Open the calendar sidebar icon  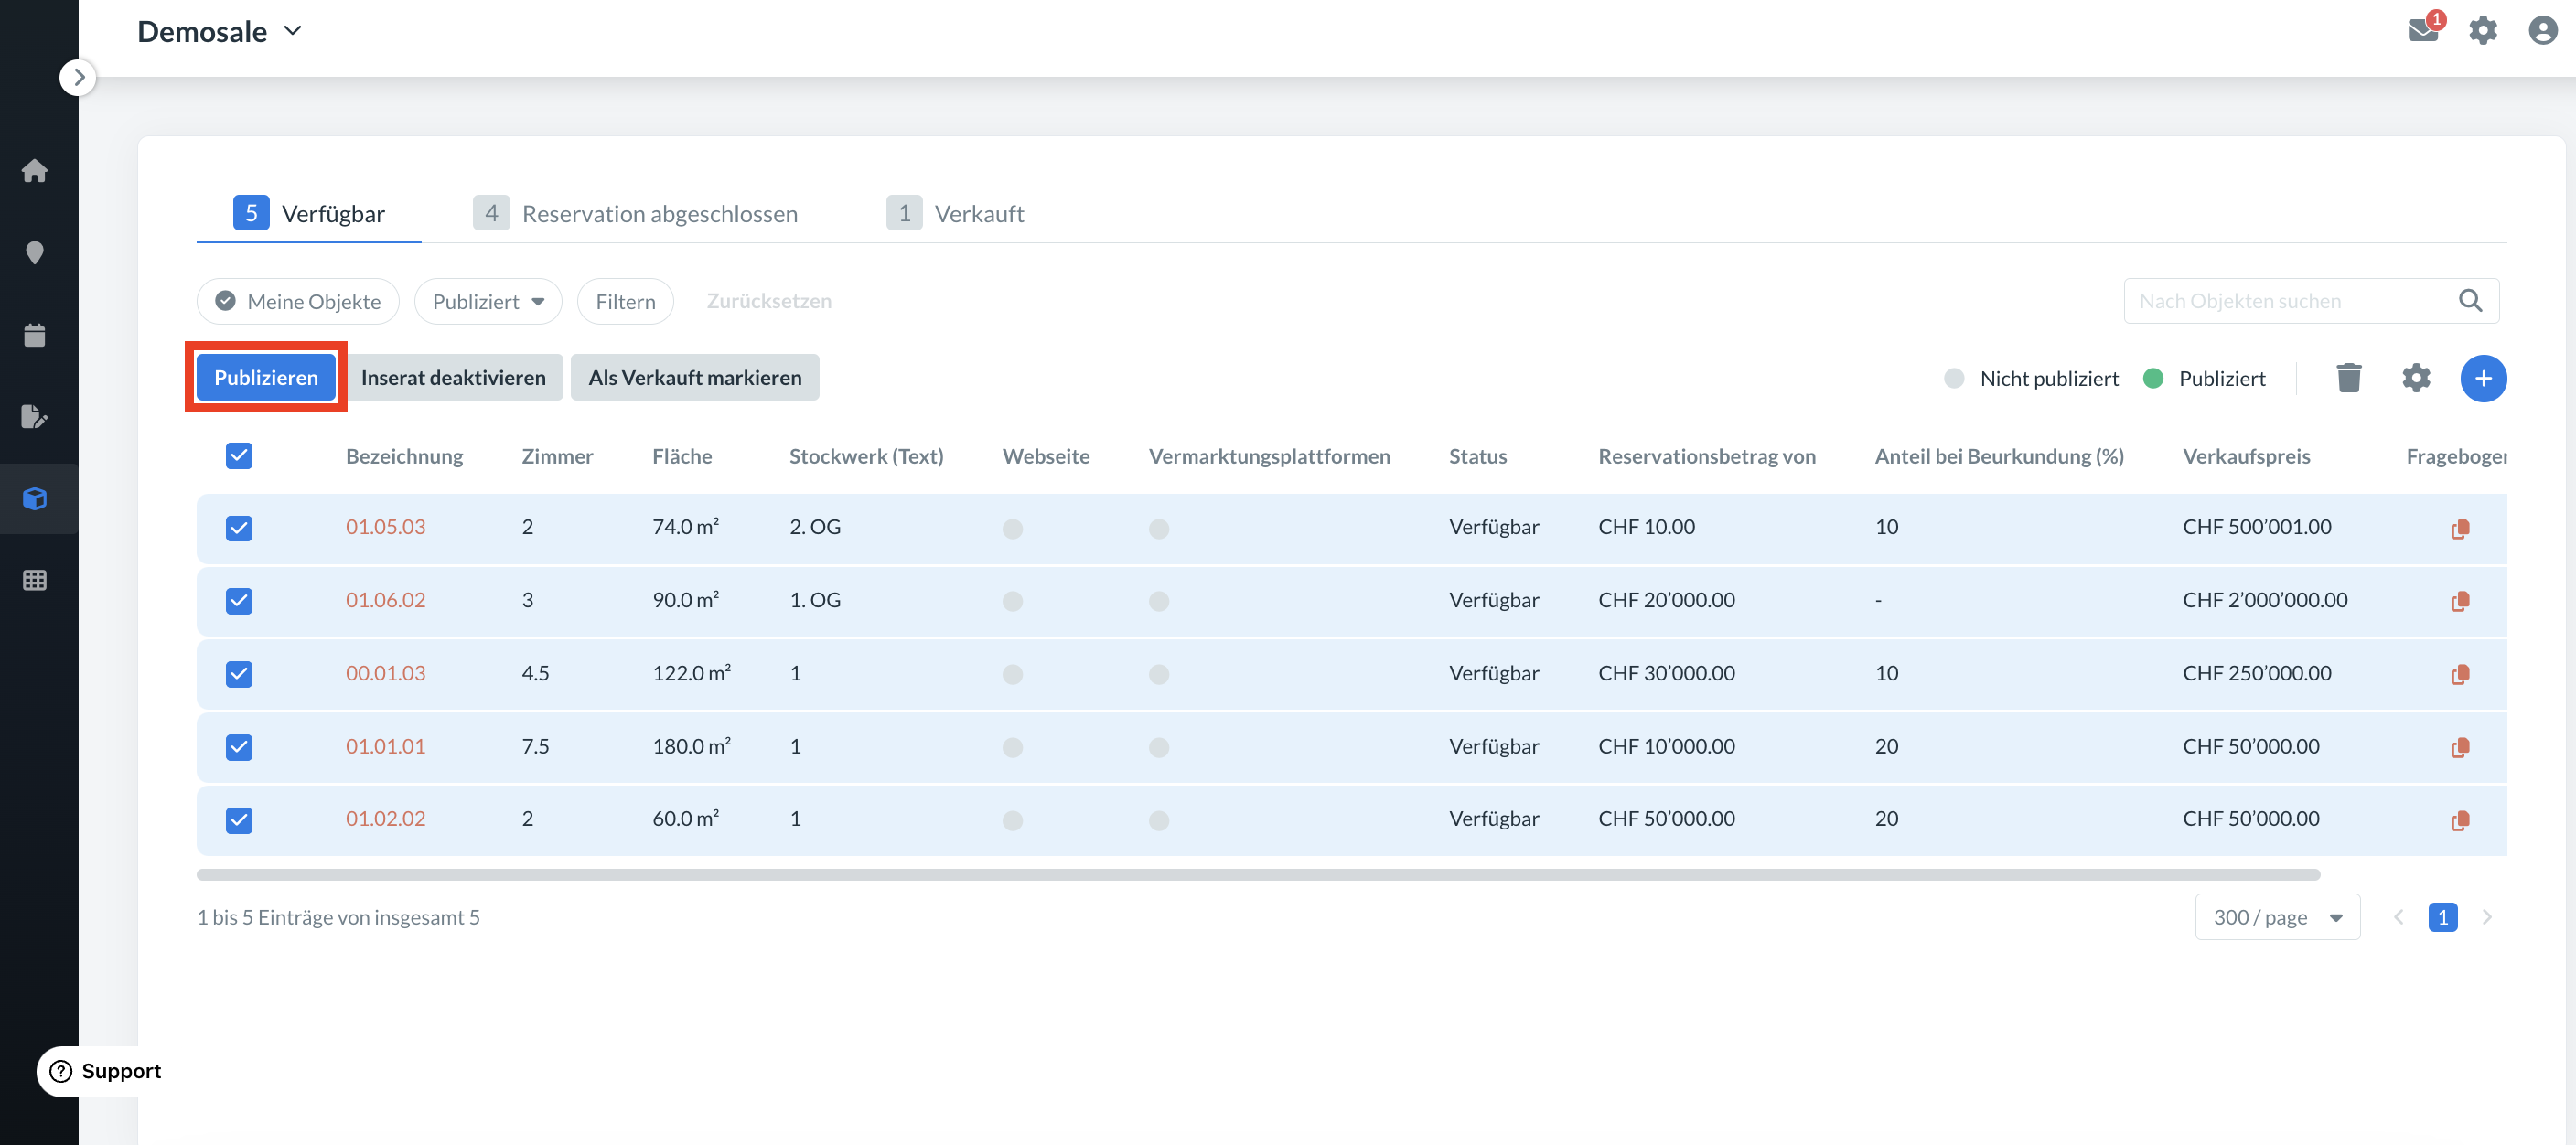coord(35,335)
